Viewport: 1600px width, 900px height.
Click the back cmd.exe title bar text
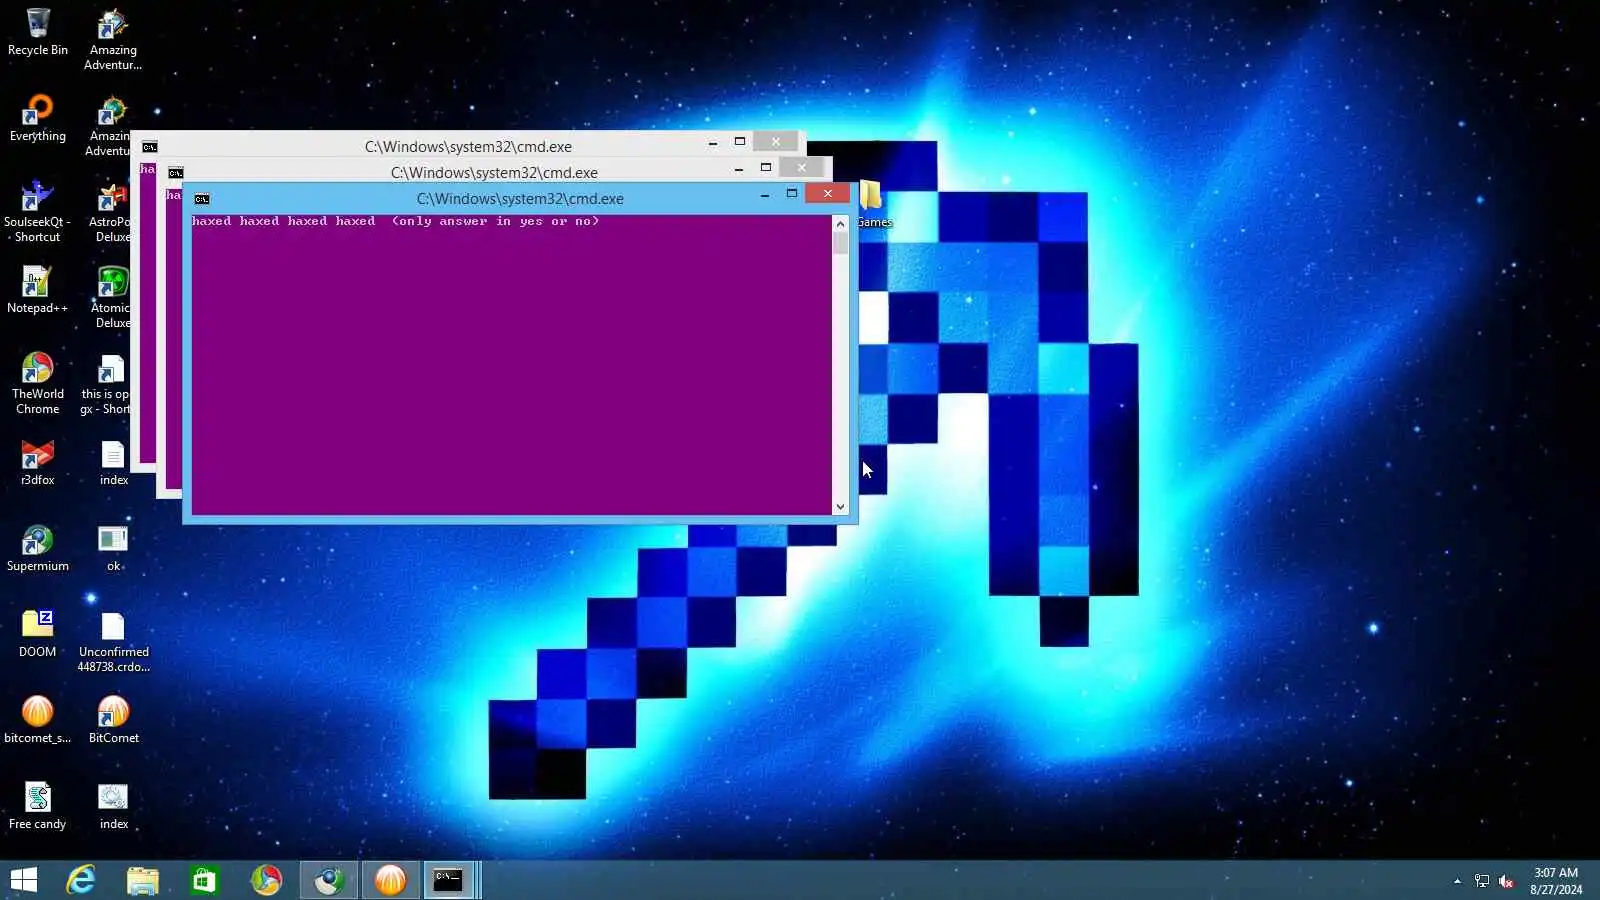coord(468,147)
